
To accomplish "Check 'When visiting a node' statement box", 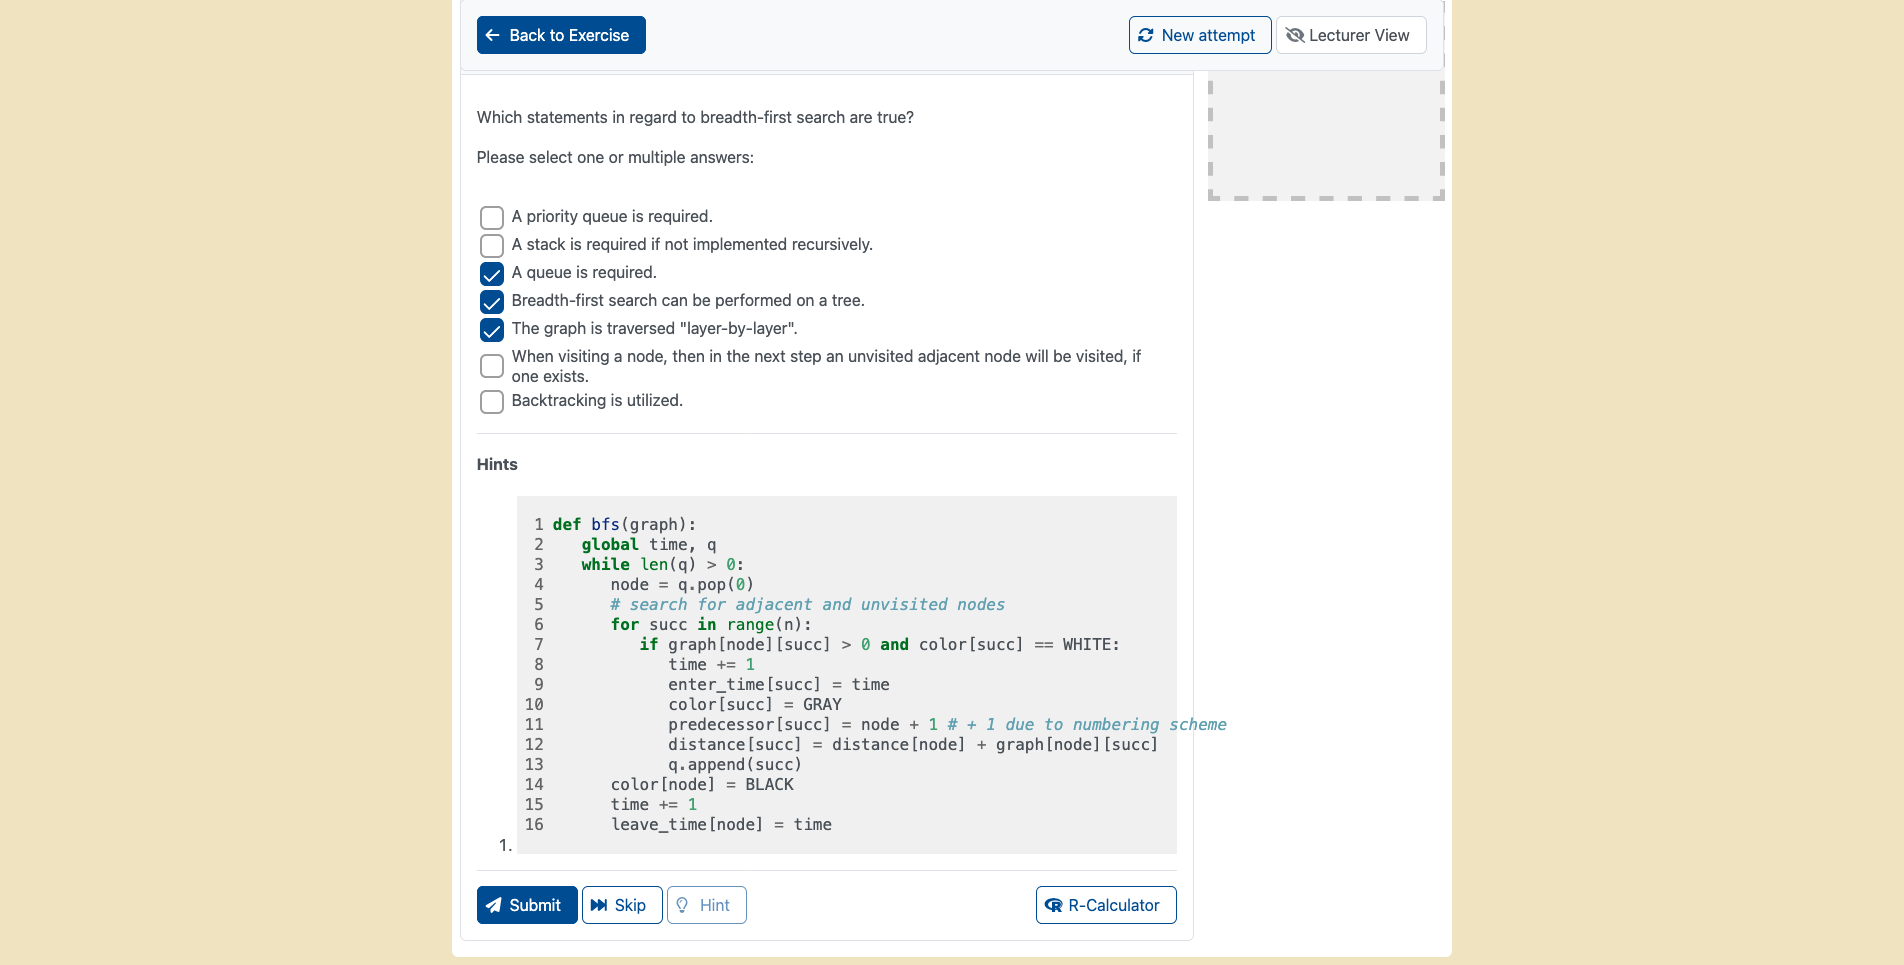I will [x=492, y=366].
